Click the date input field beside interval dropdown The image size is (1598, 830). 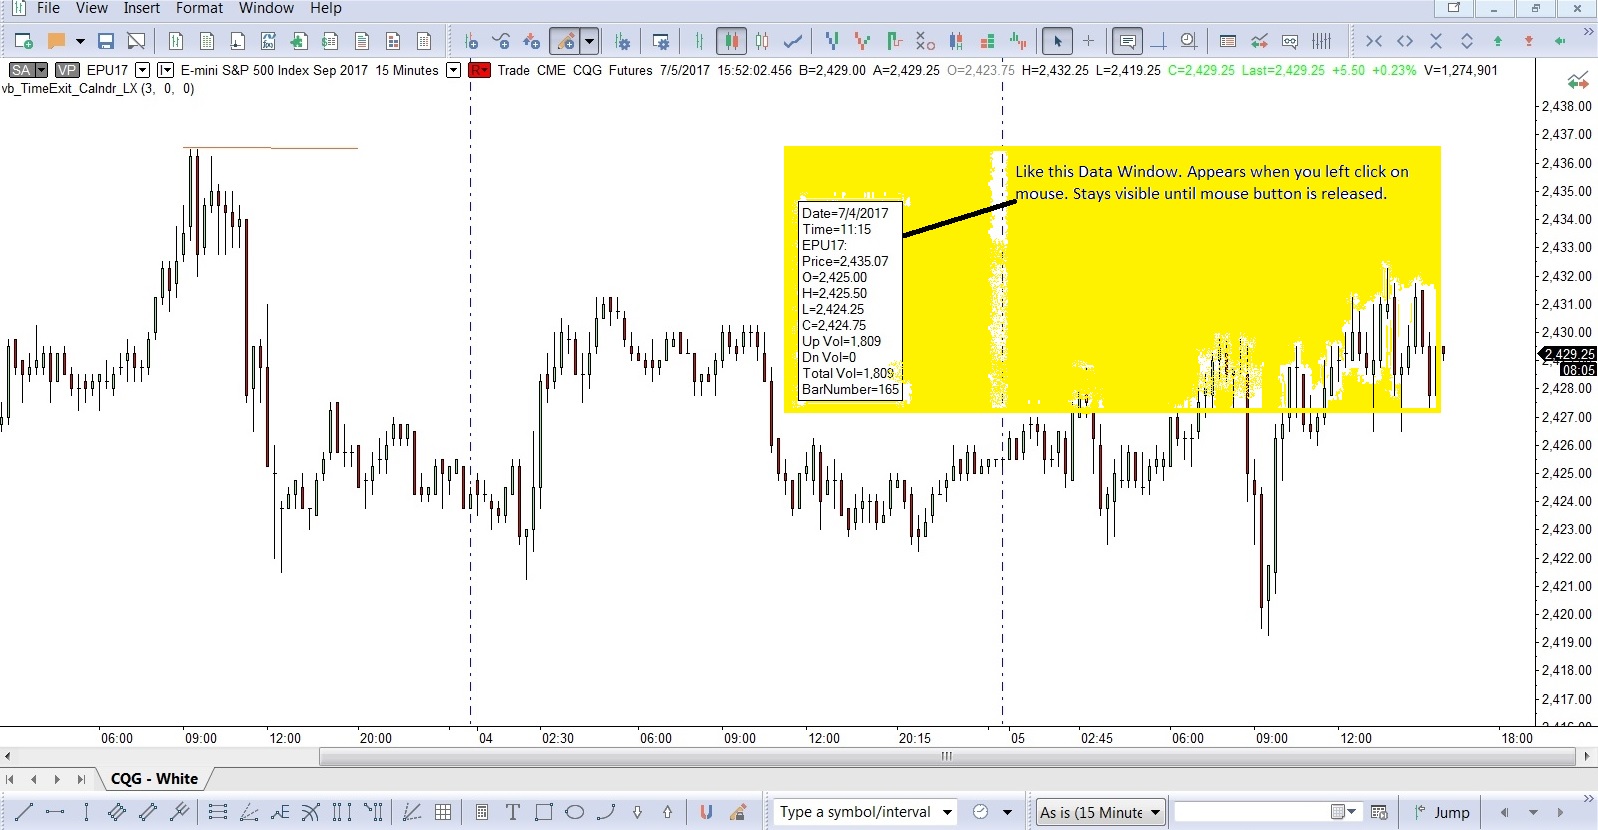(x=1256, y=812)
